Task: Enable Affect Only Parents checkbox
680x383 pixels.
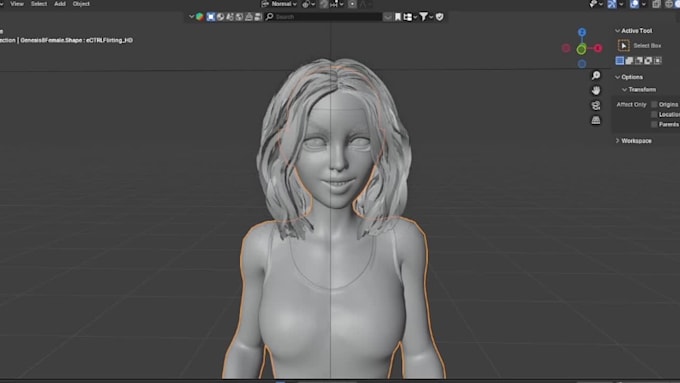Action: tap(654, 124)
